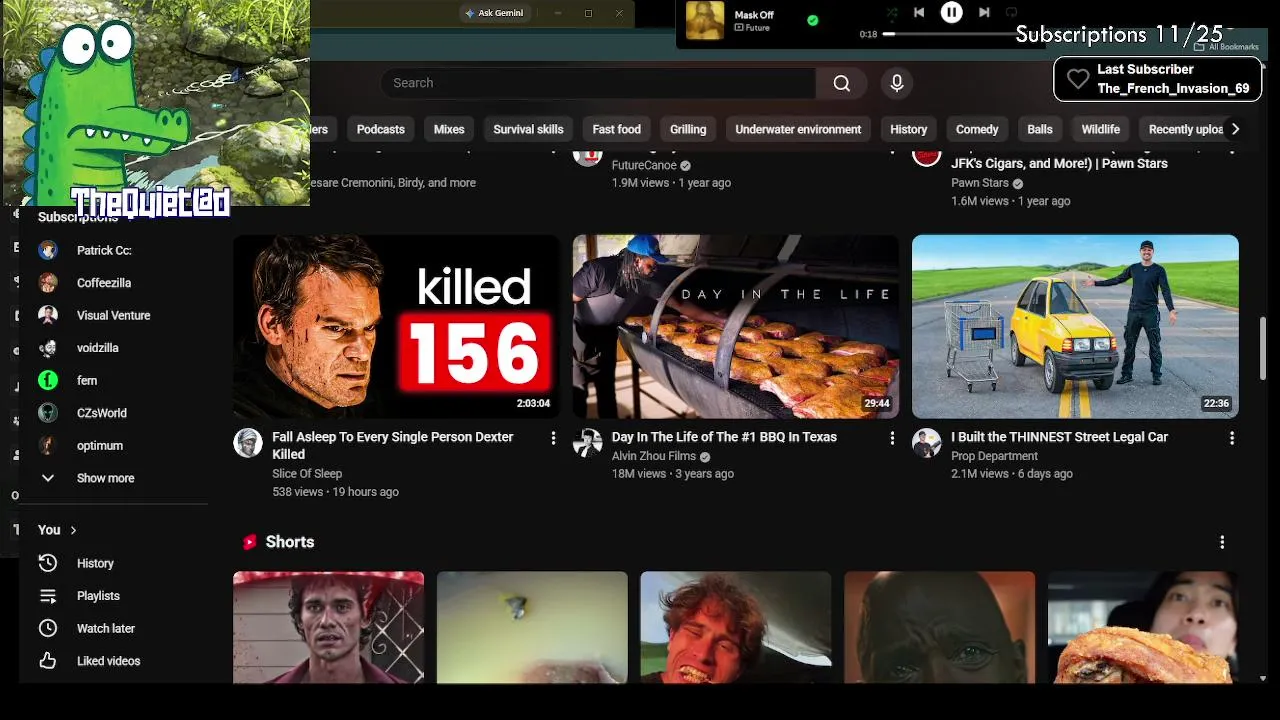The image size is (1280, 720).
Task: Select the Underwater environment filter chip
Action: (x=798, y=129)
